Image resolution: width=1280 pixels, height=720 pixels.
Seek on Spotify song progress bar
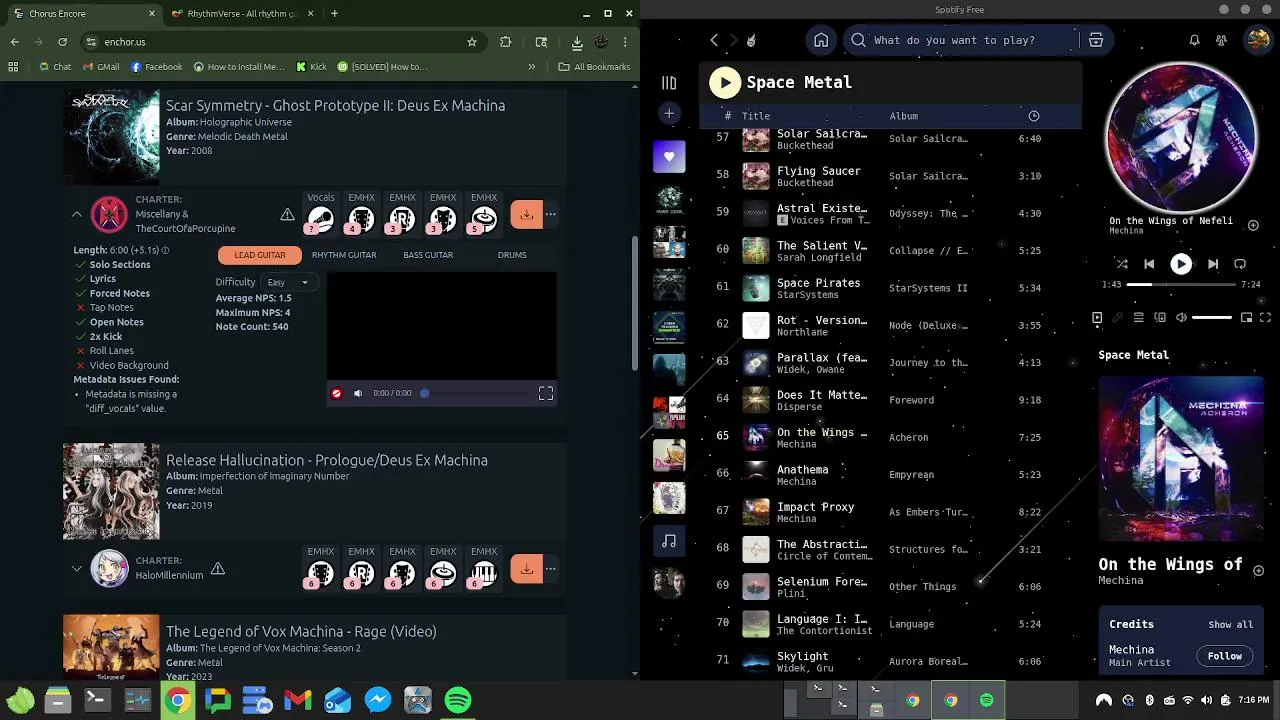(1181, 285)
